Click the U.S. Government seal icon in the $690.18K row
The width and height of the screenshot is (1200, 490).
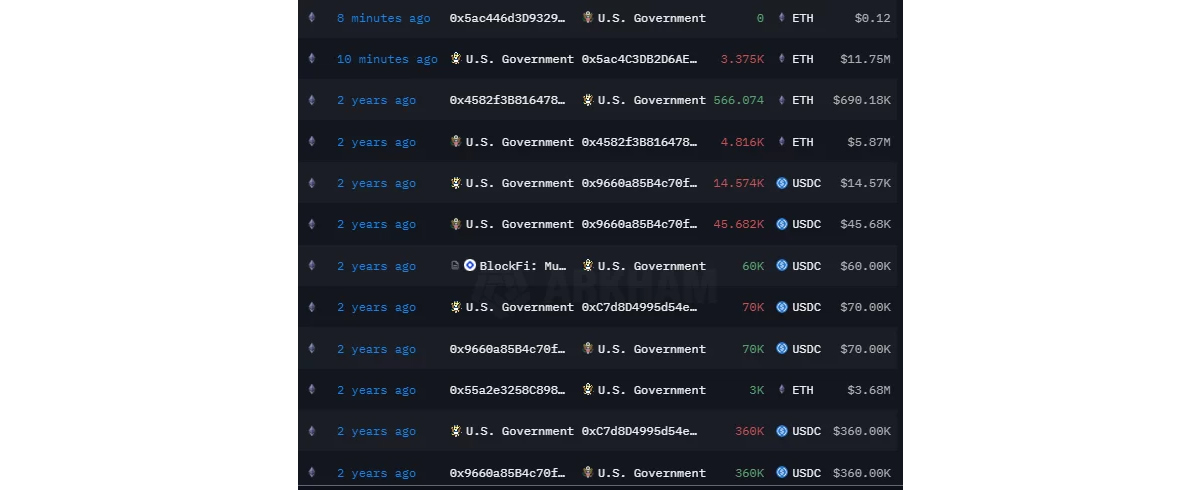[x=588, y=100]
